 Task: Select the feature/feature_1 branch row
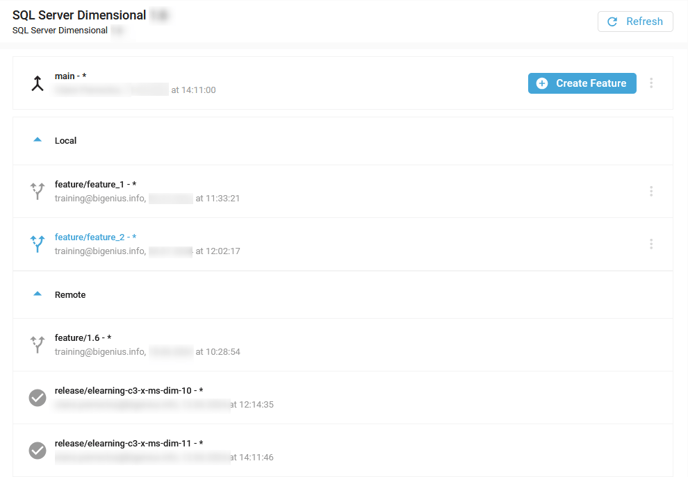coord(343,191)
